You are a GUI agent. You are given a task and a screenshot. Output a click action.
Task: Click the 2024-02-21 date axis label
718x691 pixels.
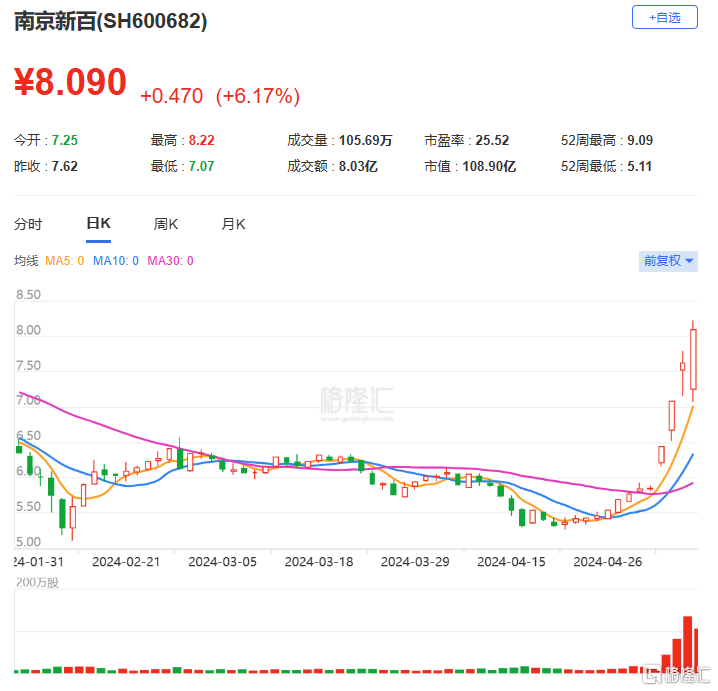coord(126,562)
